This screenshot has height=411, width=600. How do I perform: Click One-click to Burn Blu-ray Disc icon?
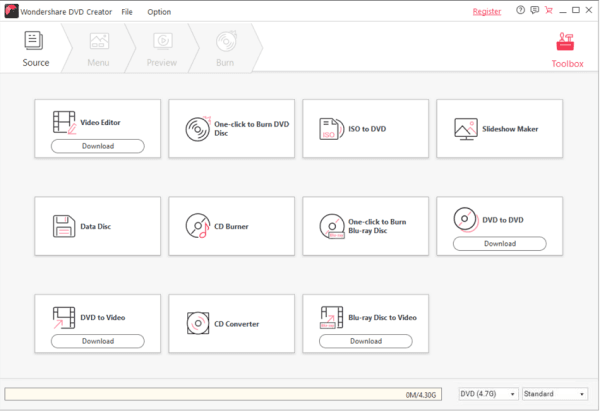click(x=332, y=226)
